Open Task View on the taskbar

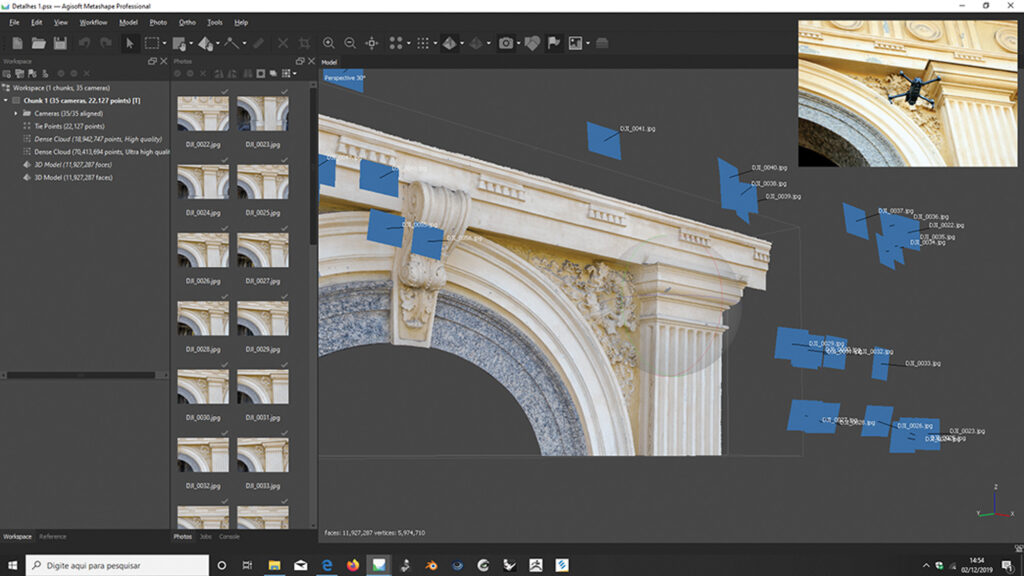pyautogui.click(x=247, y=565)
